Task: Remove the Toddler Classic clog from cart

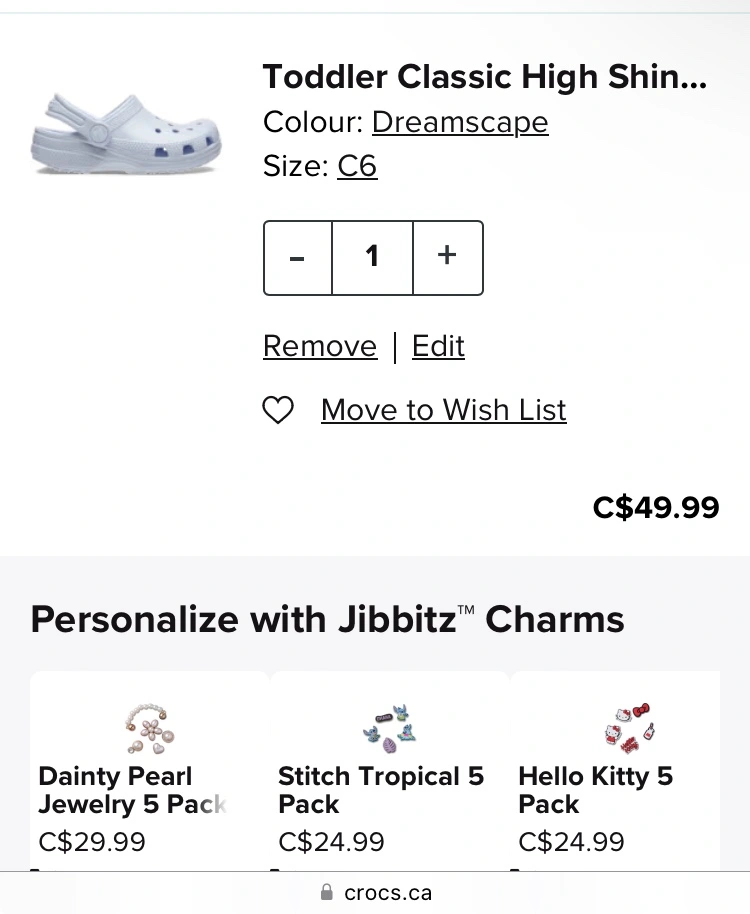Action: 320,346
